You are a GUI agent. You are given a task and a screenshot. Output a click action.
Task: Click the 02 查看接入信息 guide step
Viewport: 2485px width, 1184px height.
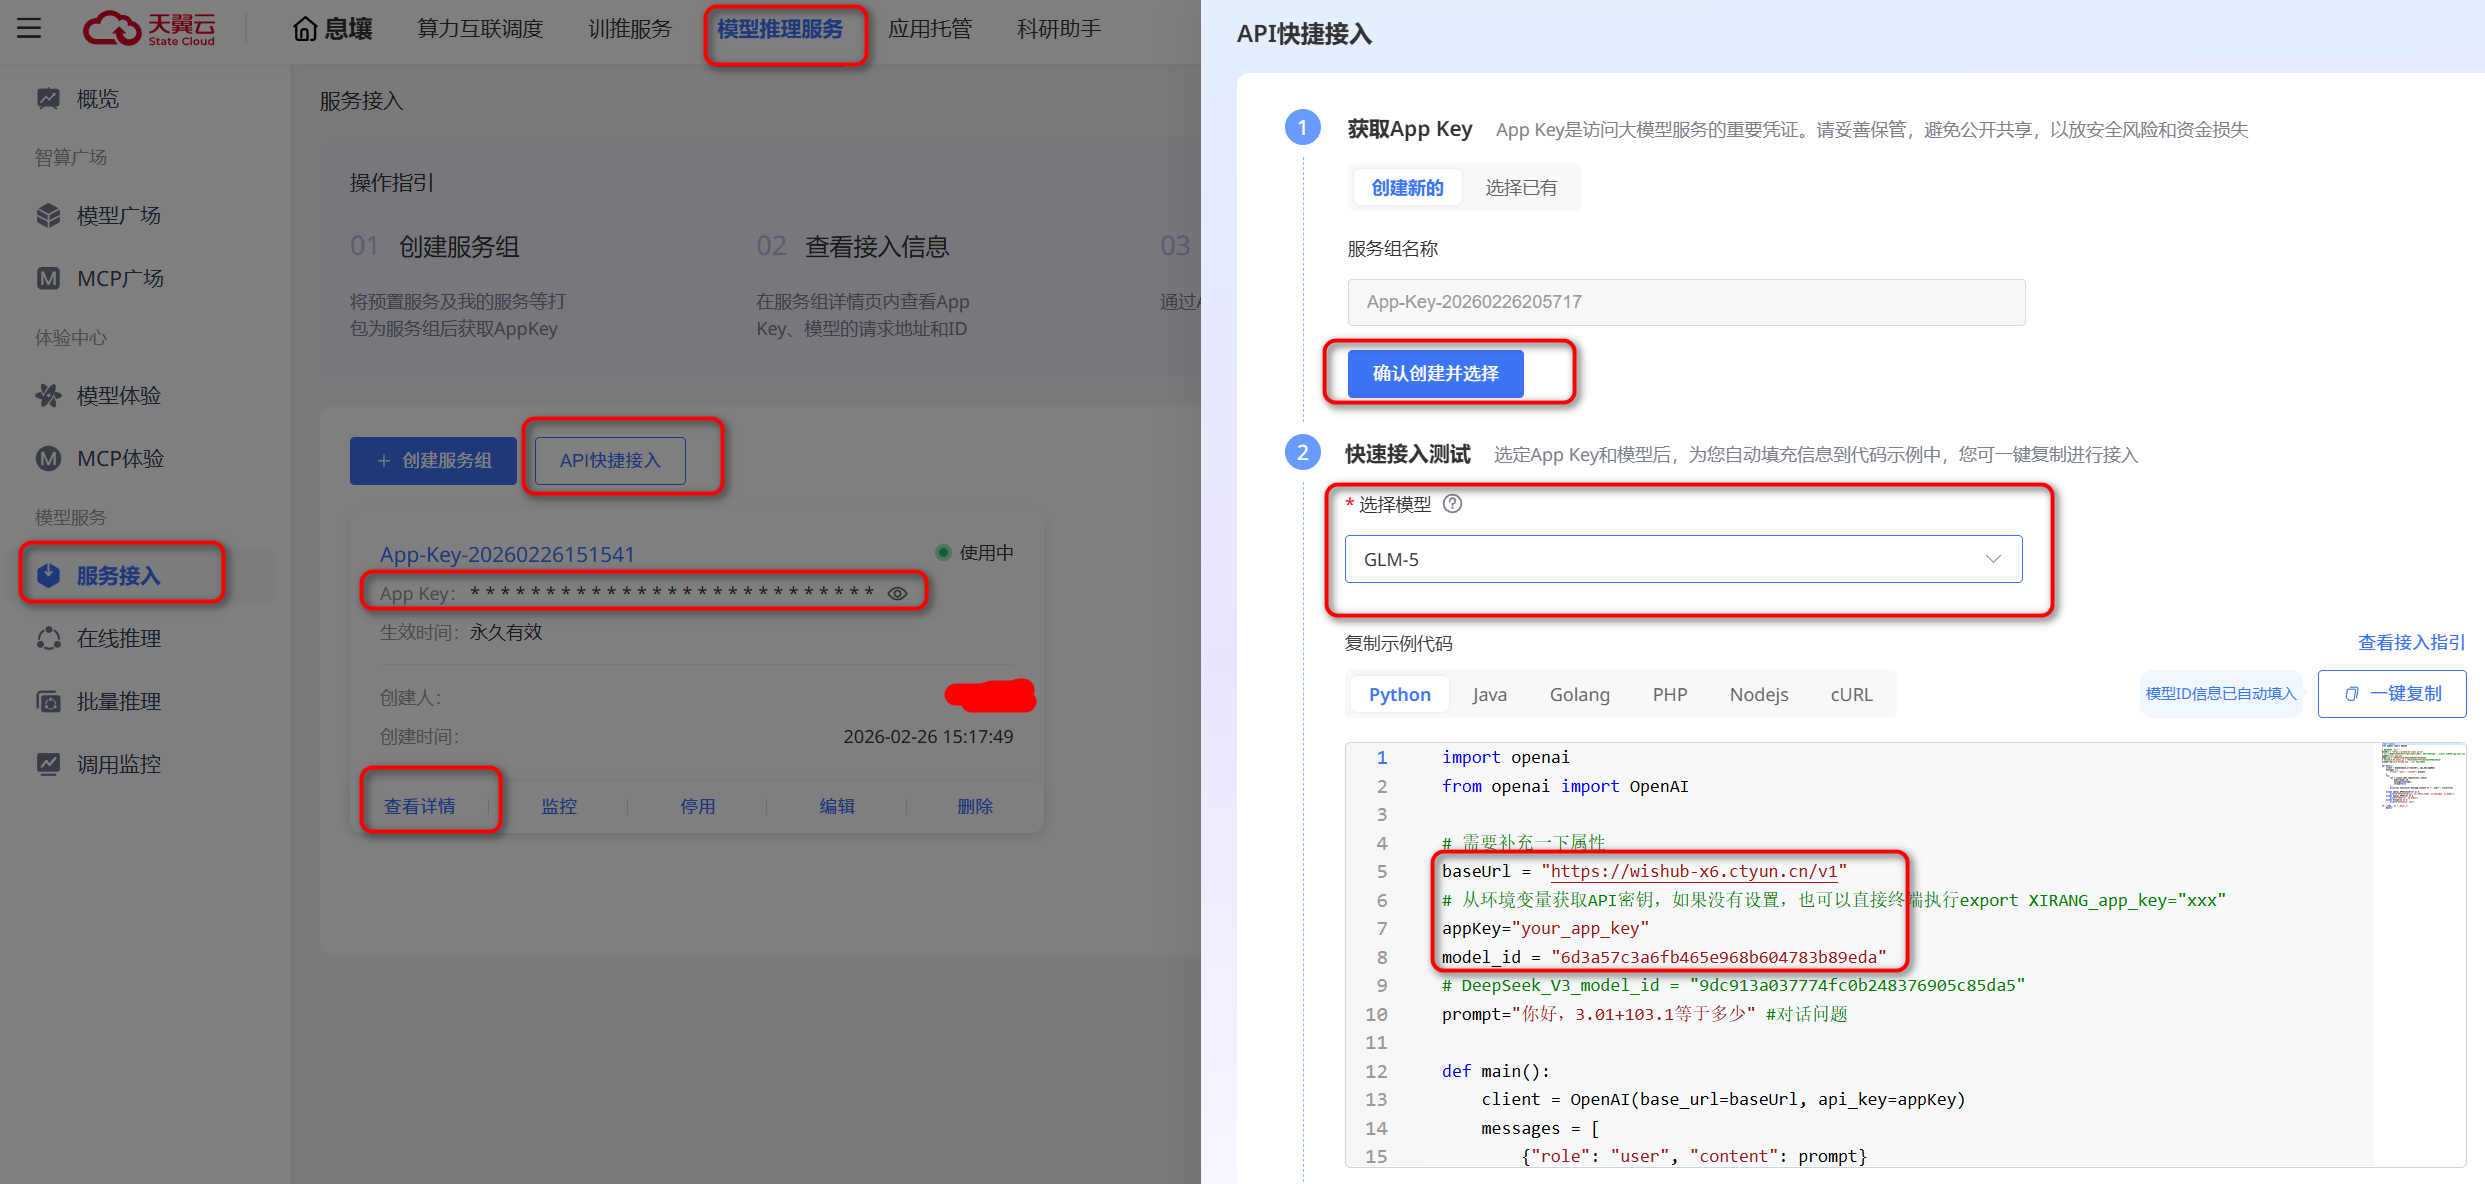click(x=852, y=247)
